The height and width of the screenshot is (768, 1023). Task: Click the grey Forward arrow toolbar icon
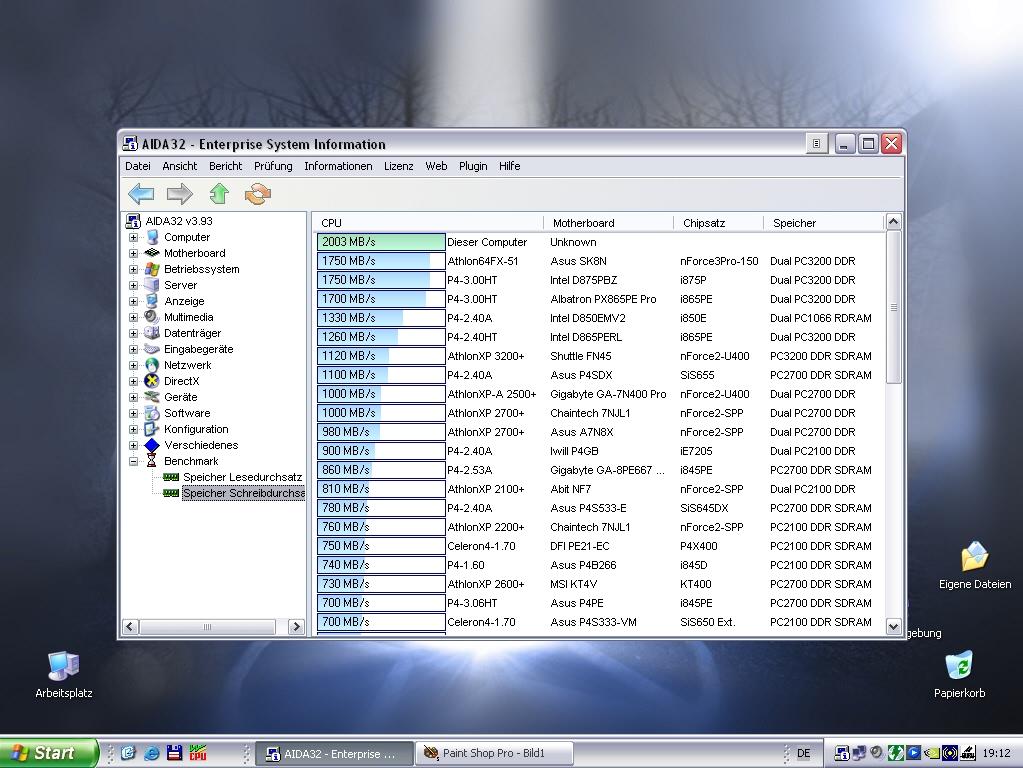point(180,194)
